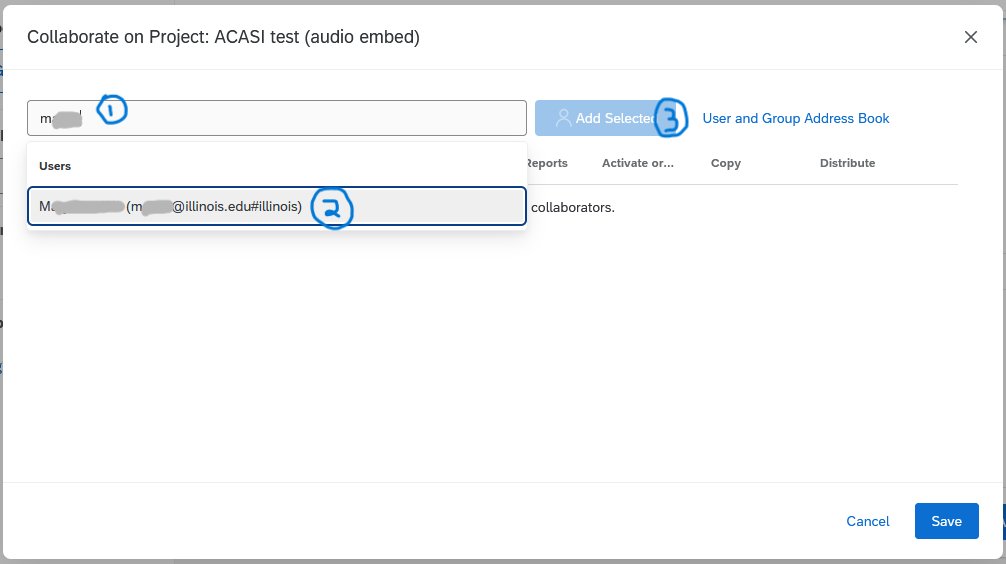Image resolution: width=1006 pixels, height=564 pixels.
Task: Click the person icon on Add Selected
Action: 563,118
